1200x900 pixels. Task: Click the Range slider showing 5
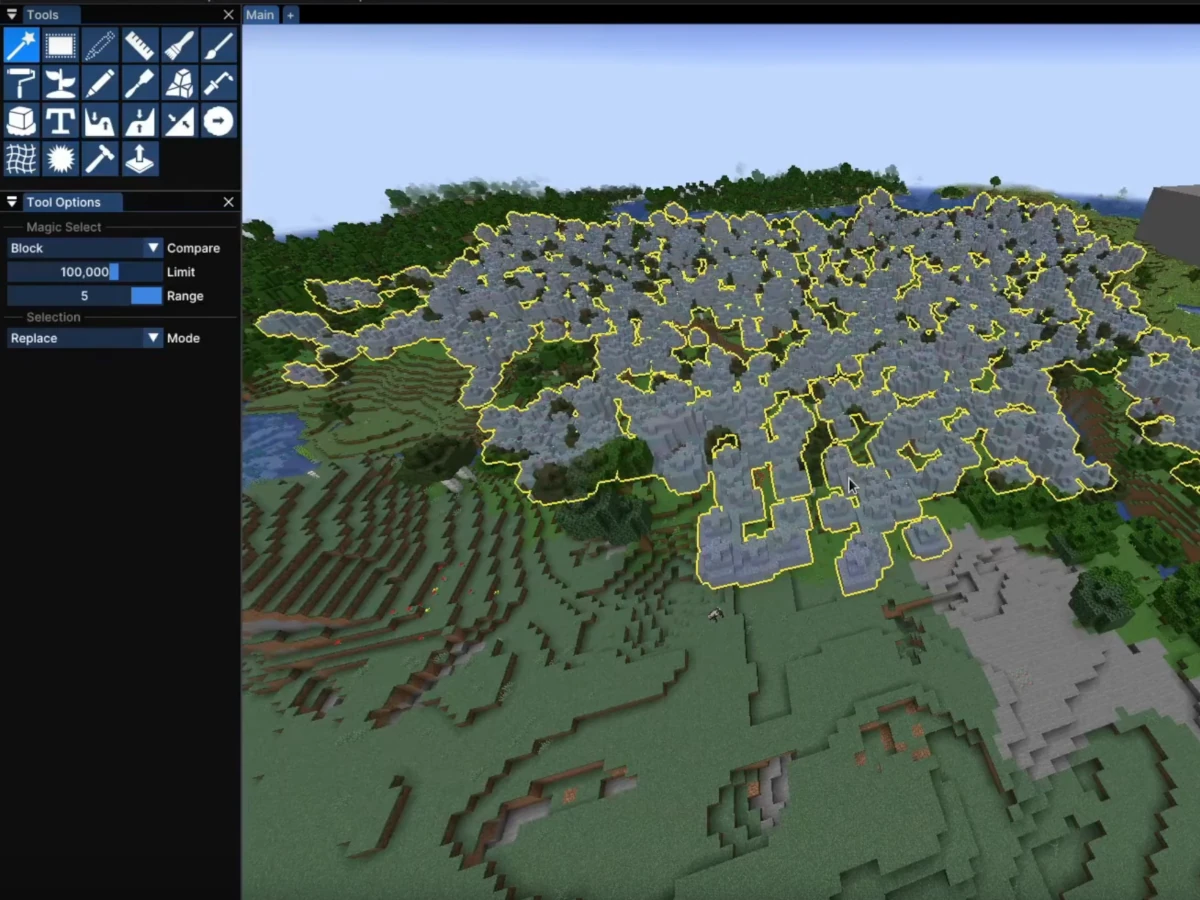click(x=84, y=296)
